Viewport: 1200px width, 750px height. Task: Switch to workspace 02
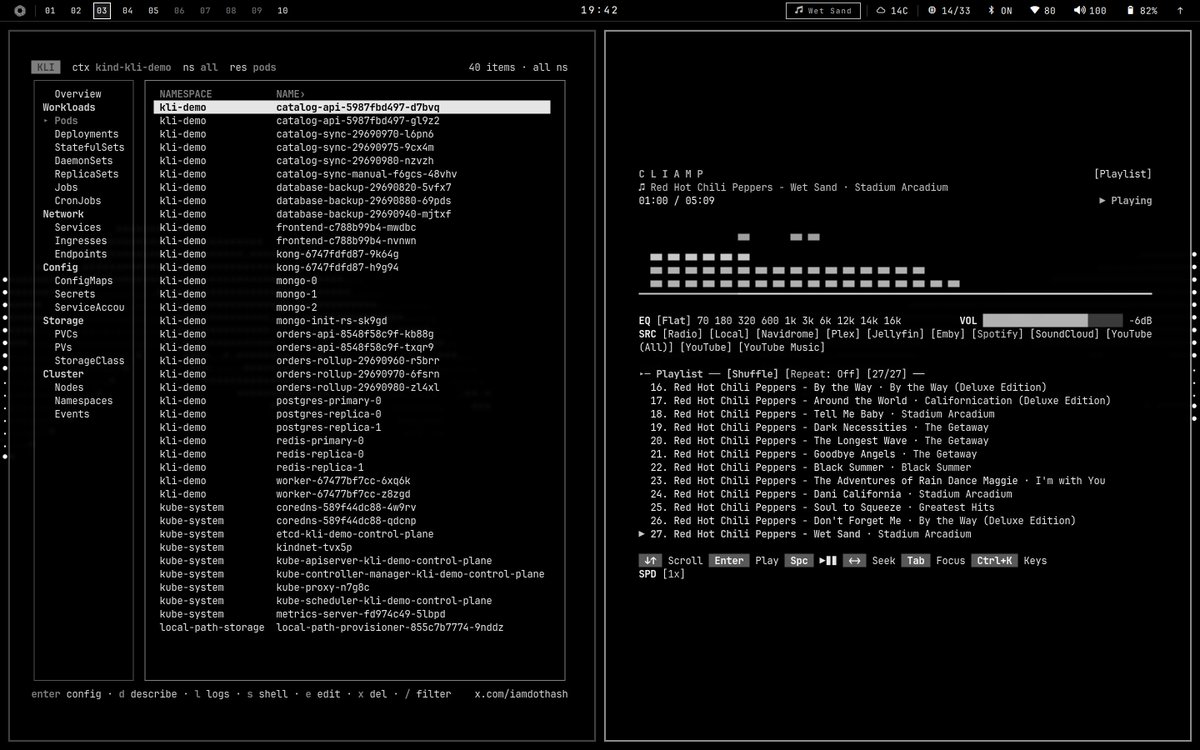point(76,10)
